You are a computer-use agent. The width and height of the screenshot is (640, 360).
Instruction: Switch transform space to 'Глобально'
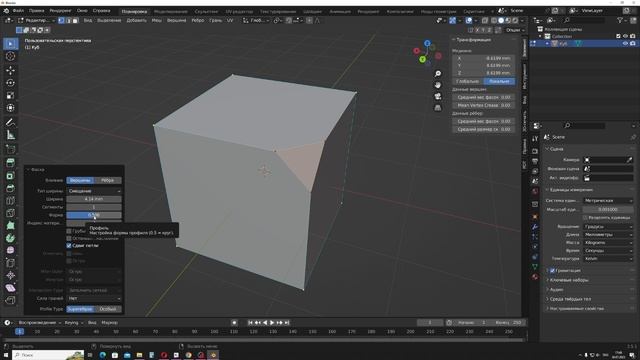468,82
